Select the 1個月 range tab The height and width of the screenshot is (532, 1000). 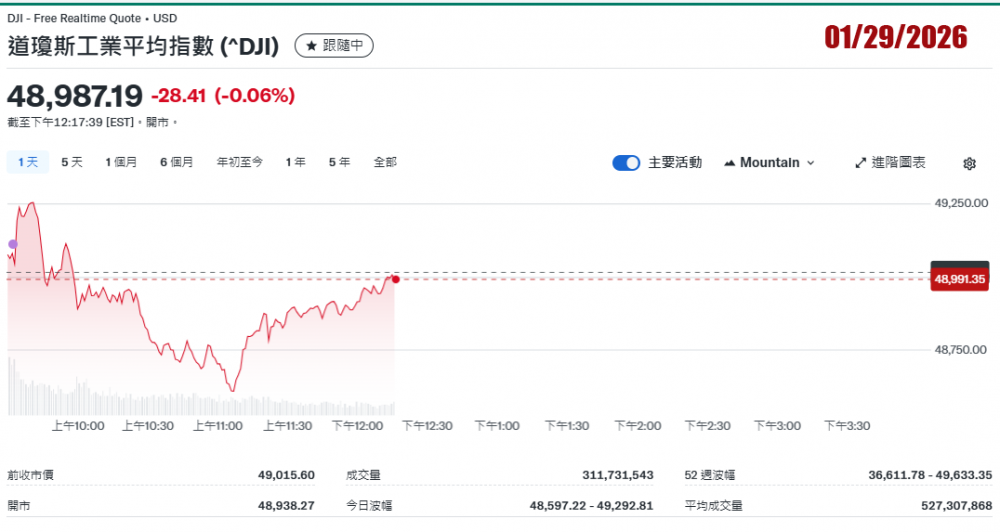click(121, 162)
